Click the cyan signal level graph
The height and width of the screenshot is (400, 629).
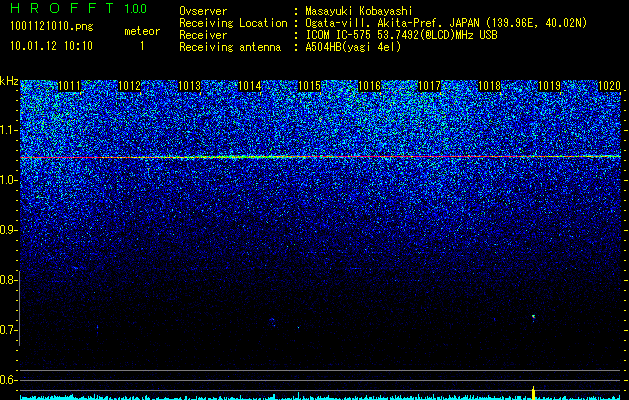pyautogui.click(x=321, y=398)
